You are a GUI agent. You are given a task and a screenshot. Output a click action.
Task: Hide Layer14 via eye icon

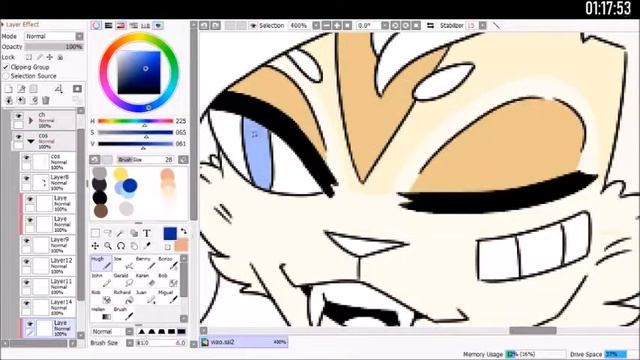[x=27, y=303]
